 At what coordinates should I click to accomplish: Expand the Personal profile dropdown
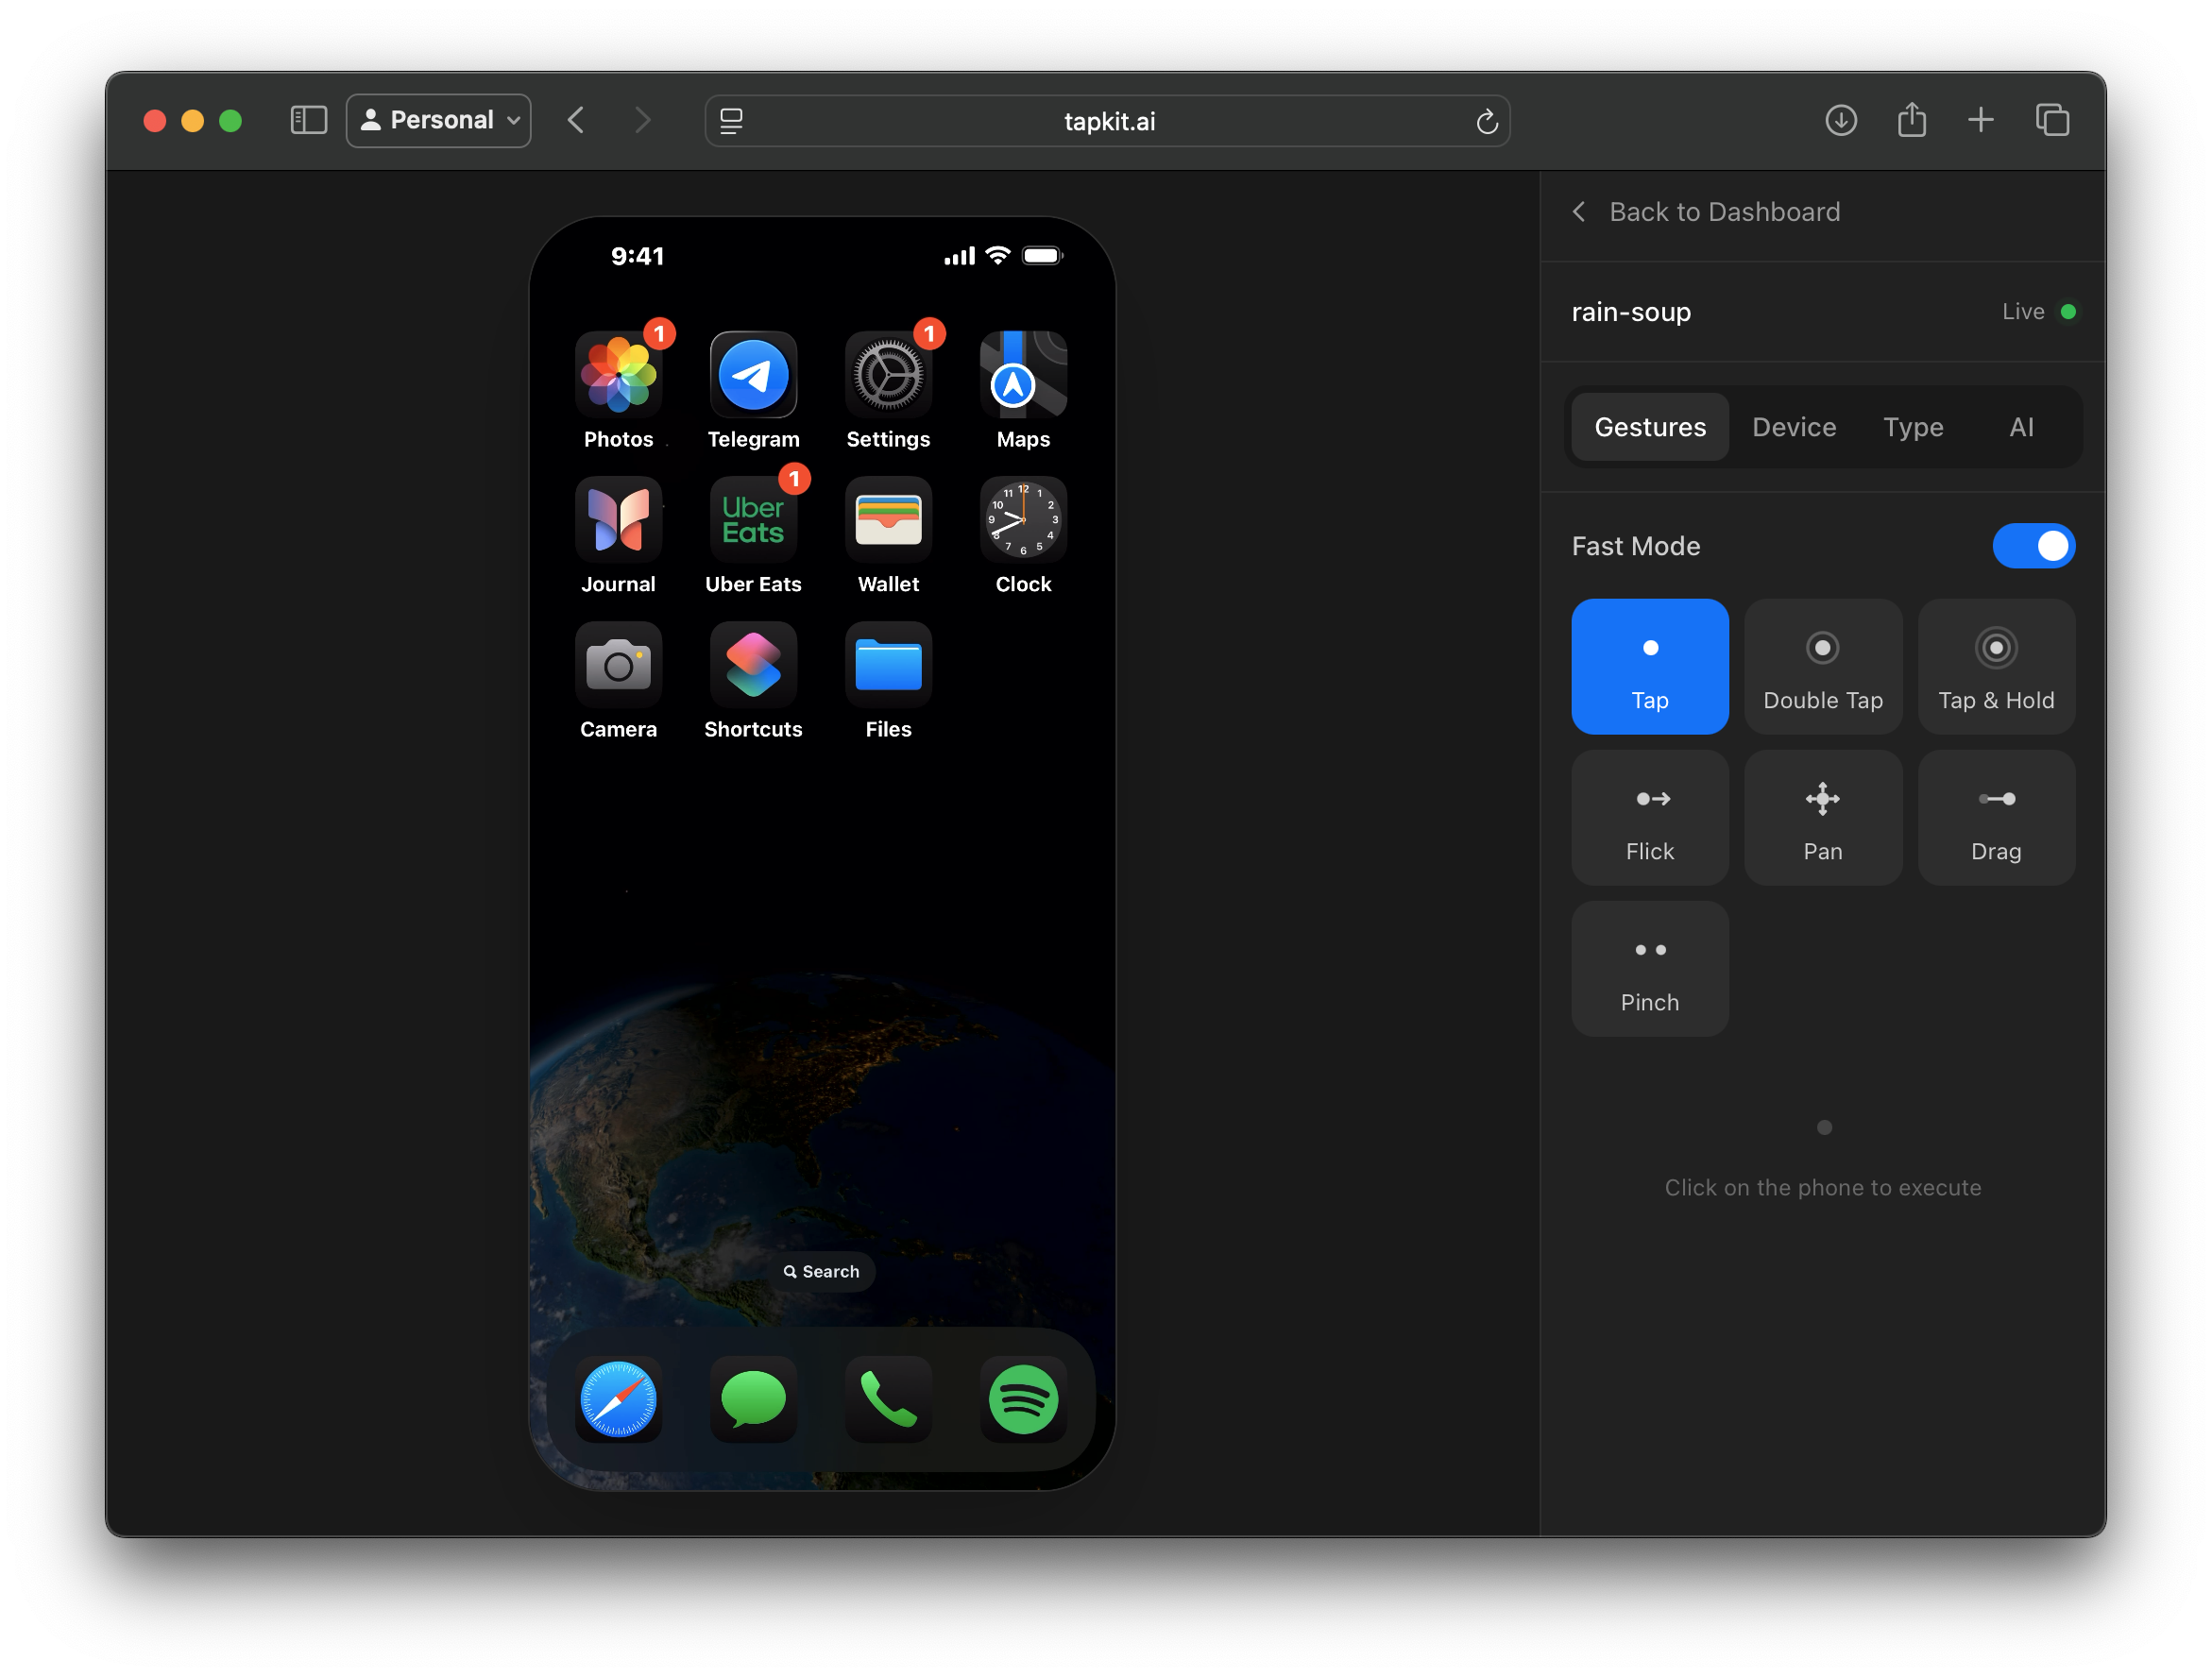click(439, 121)
